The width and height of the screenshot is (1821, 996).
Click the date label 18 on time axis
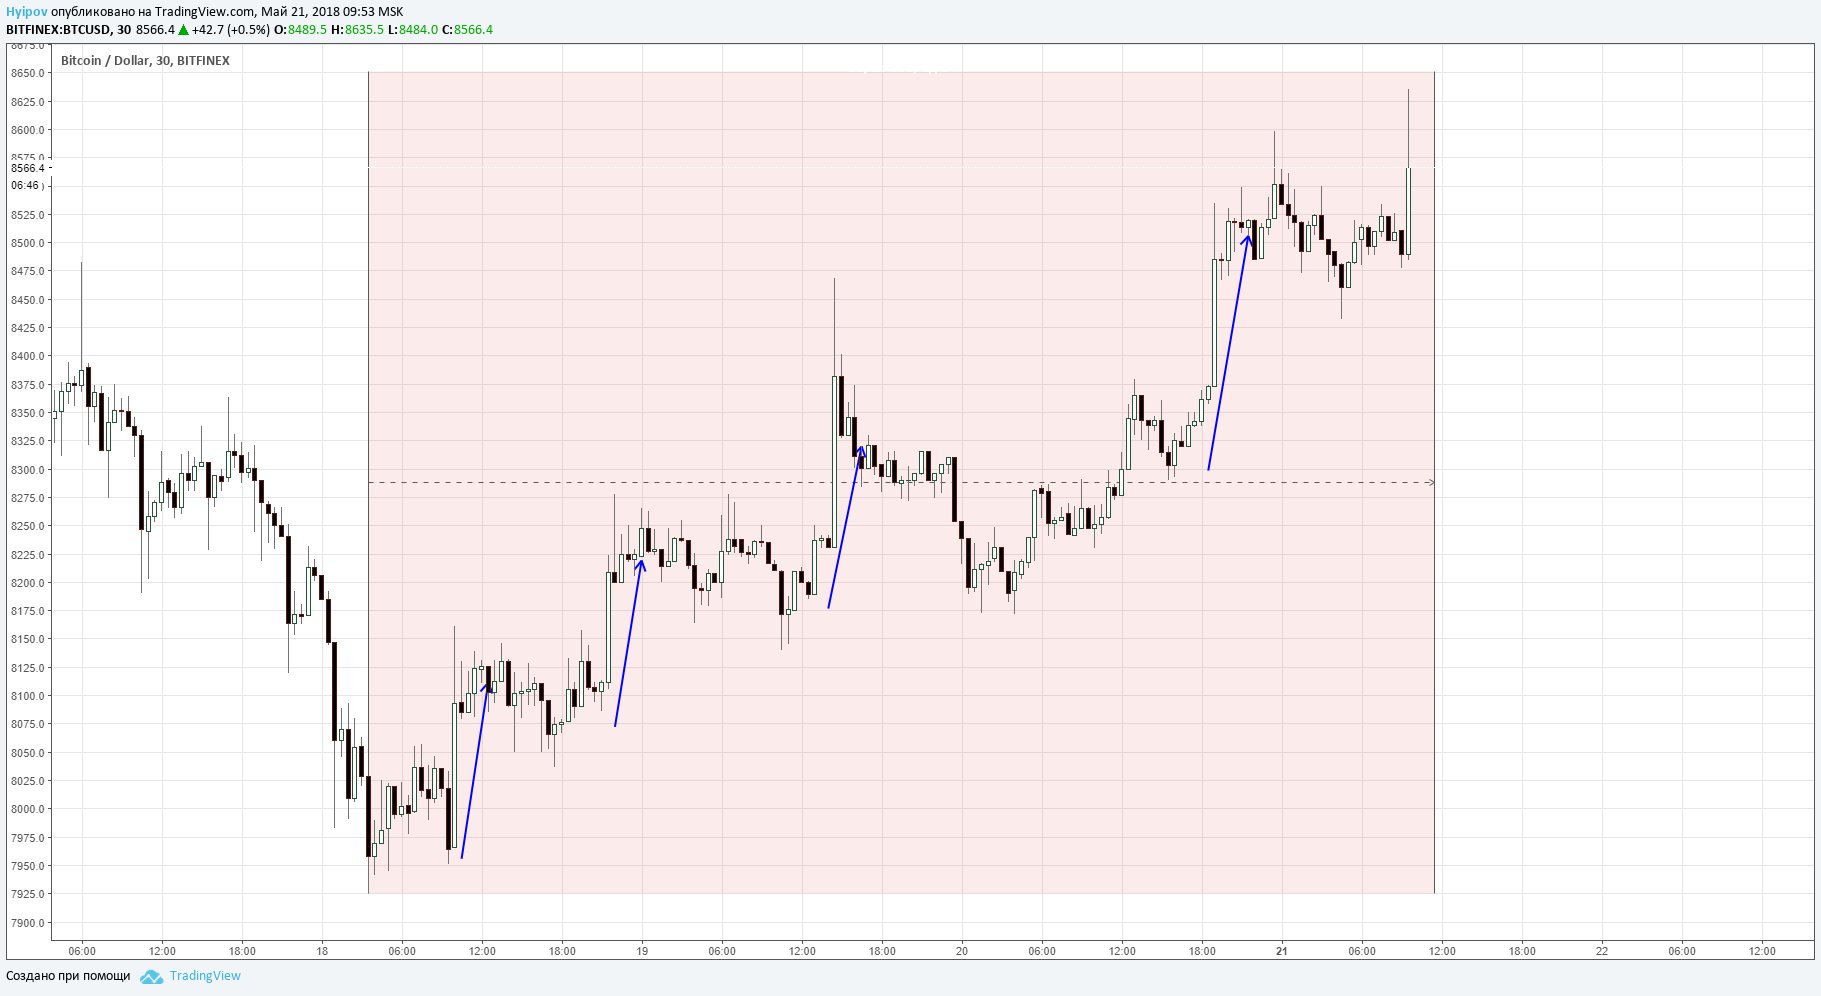(322, 951)
